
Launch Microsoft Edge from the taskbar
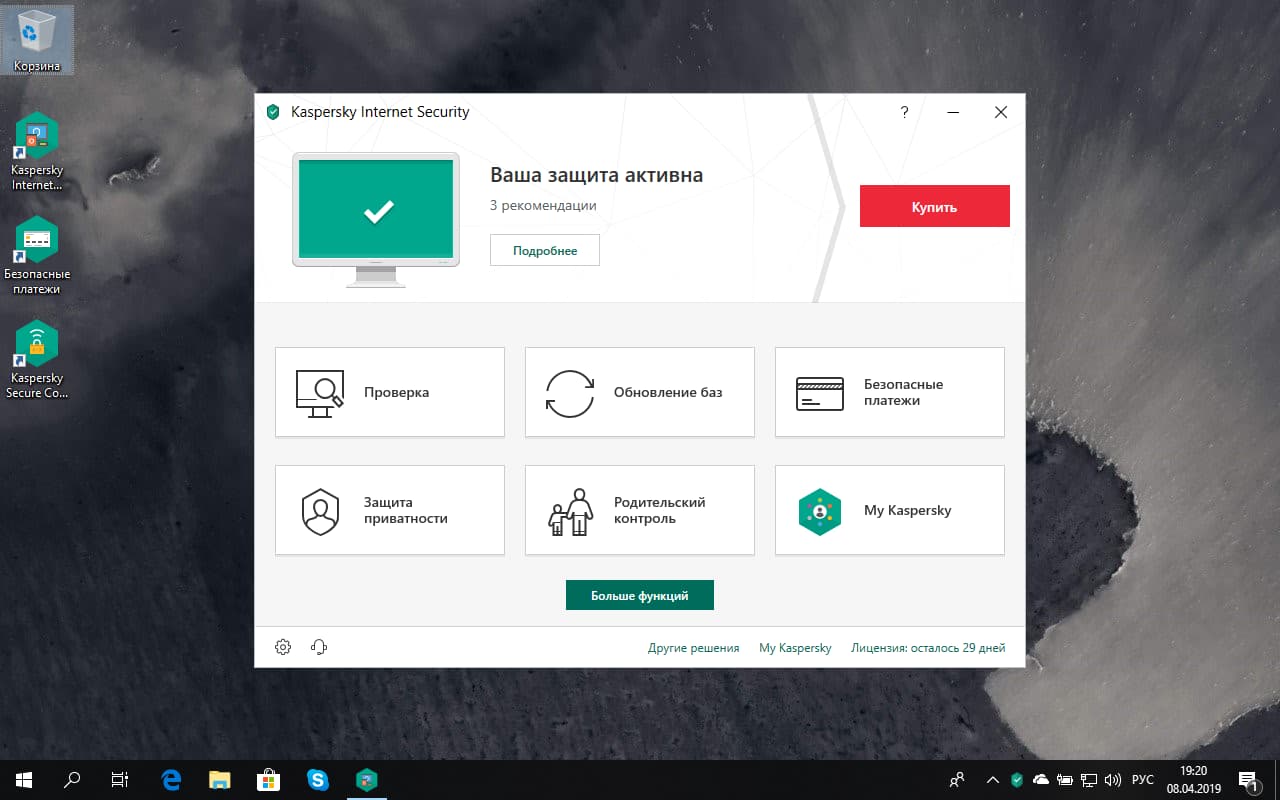172,779
